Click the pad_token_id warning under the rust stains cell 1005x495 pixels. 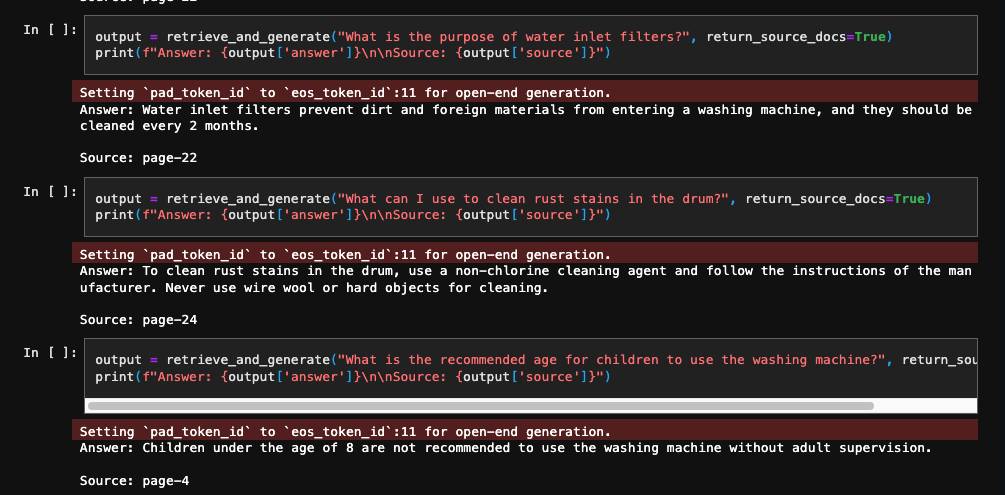(344, 254)
